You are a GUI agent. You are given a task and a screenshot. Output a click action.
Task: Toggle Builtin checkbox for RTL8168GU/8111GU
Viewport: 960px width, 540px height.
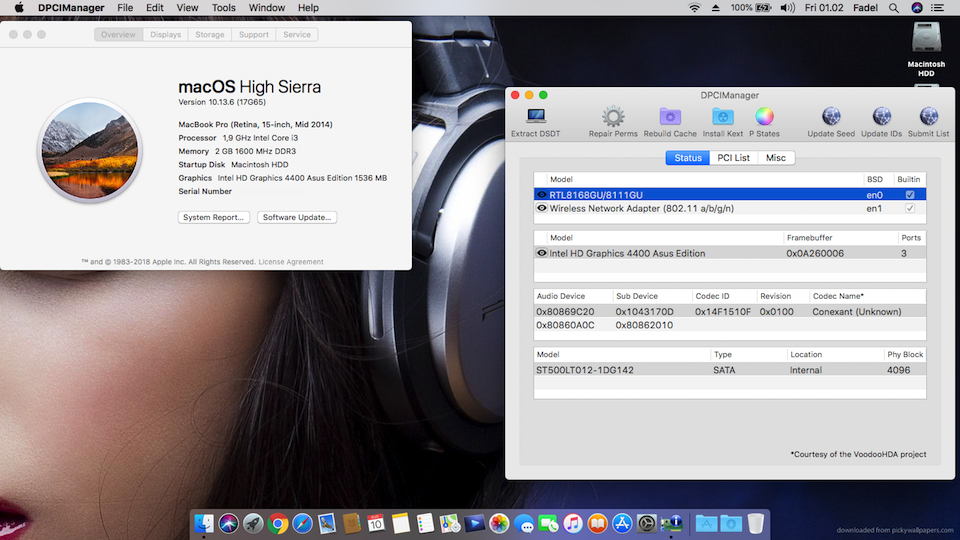click(910, 195)
